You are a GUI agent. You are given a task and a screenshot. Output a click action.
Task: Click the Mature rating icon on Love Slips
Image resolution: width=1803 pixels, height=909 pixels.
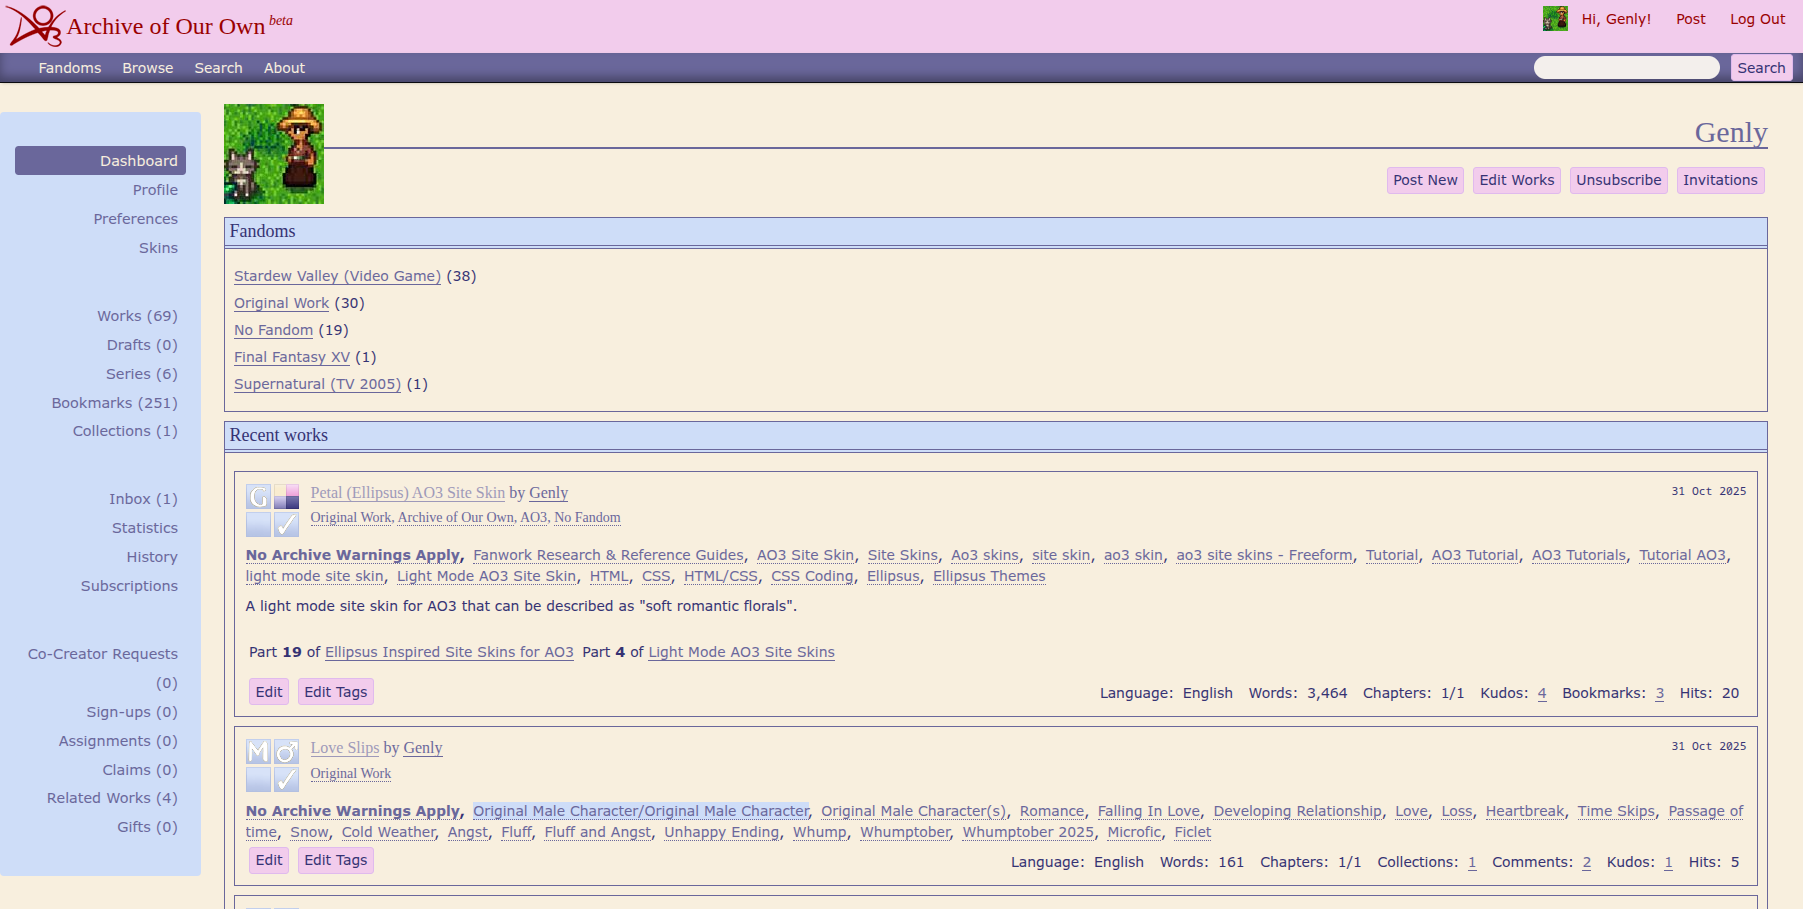(258, 752)
